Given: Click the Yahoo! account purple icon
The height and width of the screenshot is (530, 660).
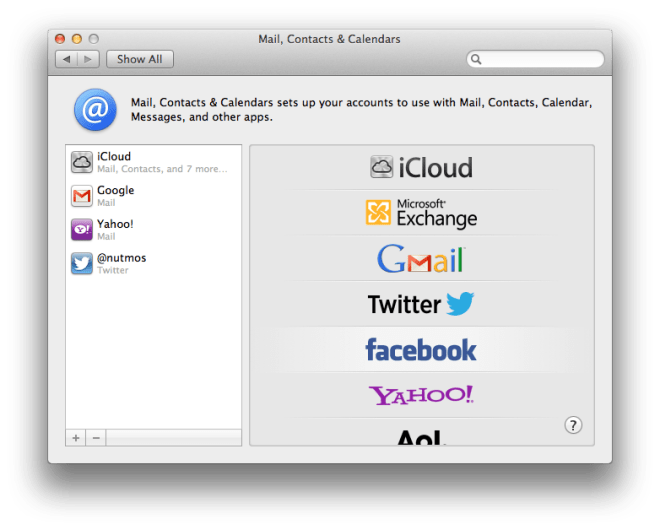Looking at the screenshot, I should tap(82, 230).
